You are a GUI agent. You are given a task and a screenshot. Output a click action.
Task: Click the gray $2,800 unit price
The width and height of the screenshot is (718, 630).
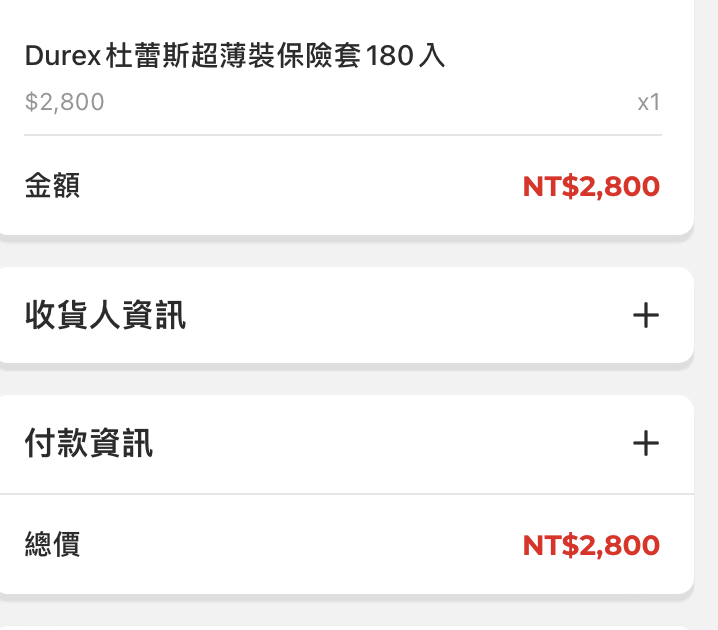pos(65,102)
